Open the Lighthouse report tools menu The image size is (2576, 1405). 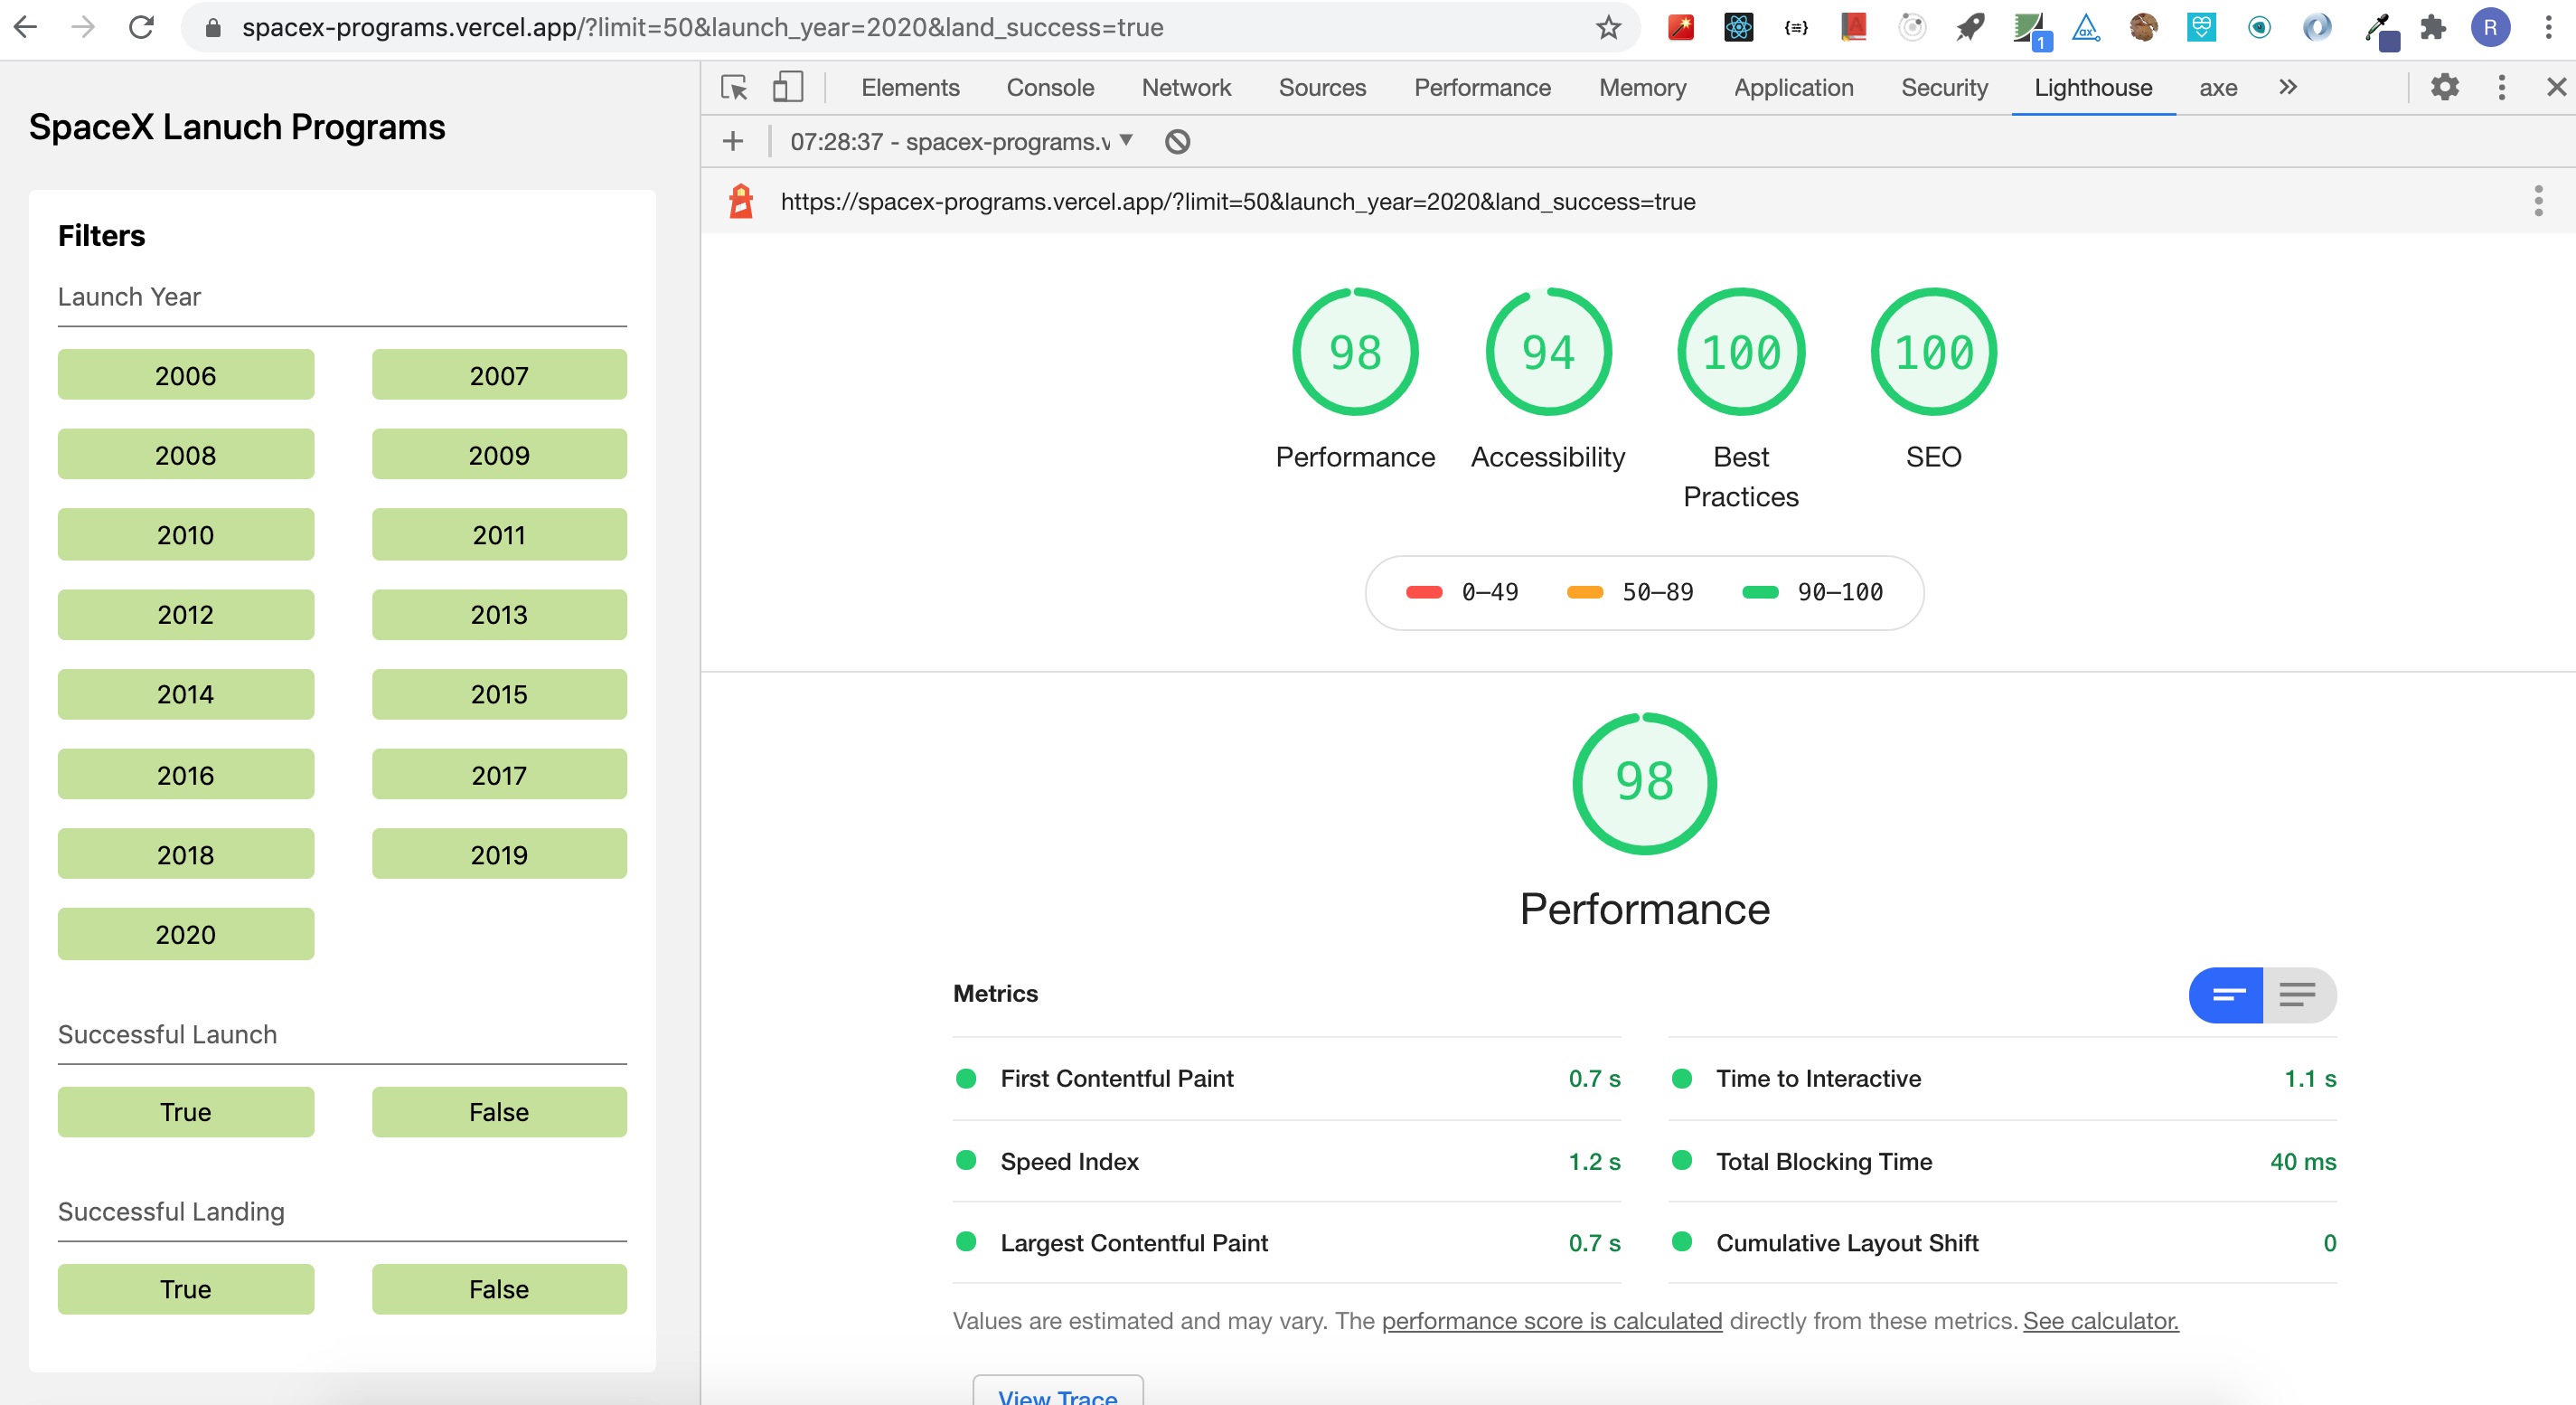2538,201
